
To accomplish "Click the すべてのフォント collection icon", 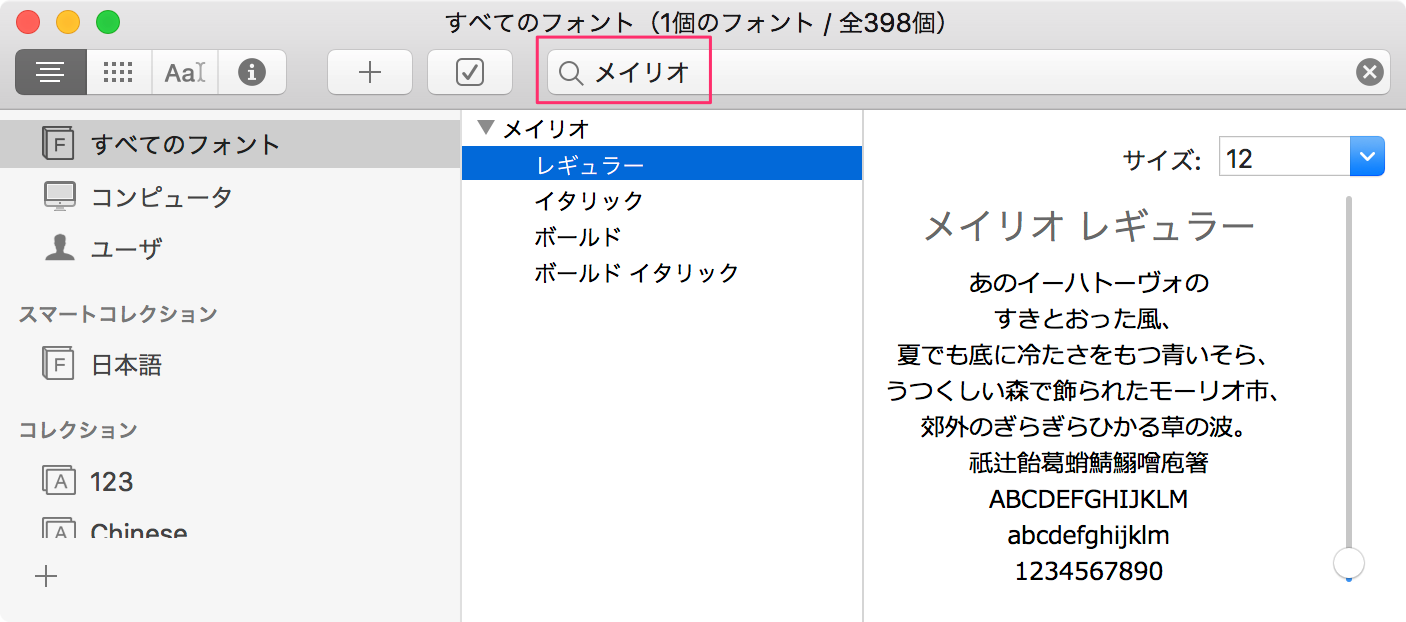I will click(59, 144).
